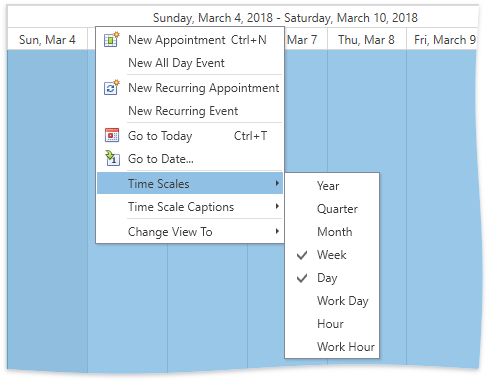Enable the Month time scale
Viewport: 489px width, 382px height.
(332, 232)
